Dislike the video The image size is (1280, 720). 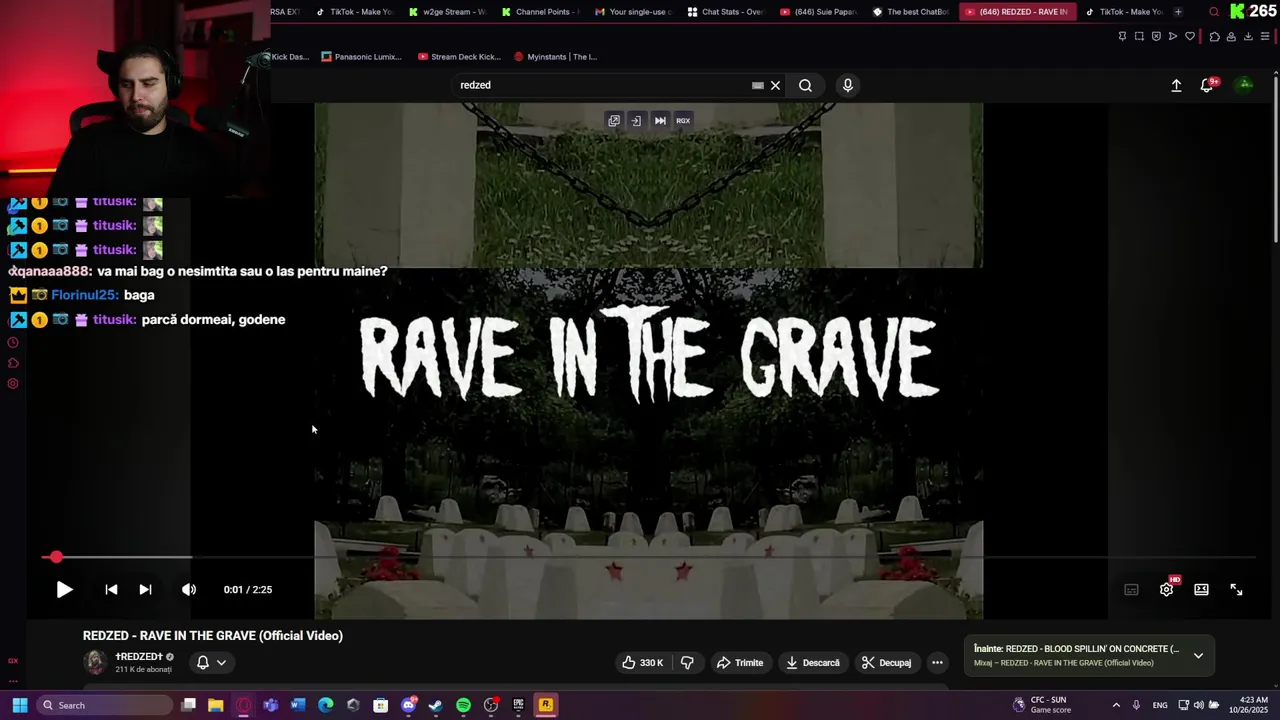coord(687,663)
